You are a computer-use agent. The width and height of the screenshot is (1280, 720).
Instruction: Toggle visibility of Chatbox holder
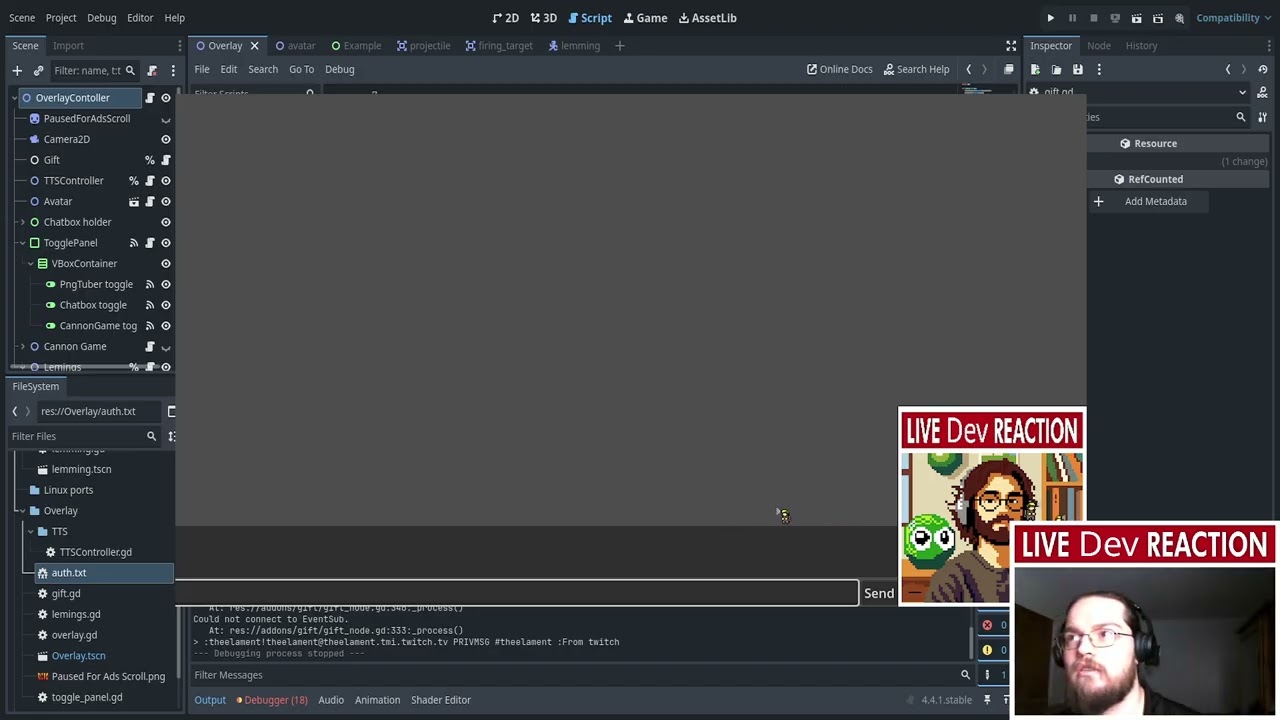(x=166, y=222)
